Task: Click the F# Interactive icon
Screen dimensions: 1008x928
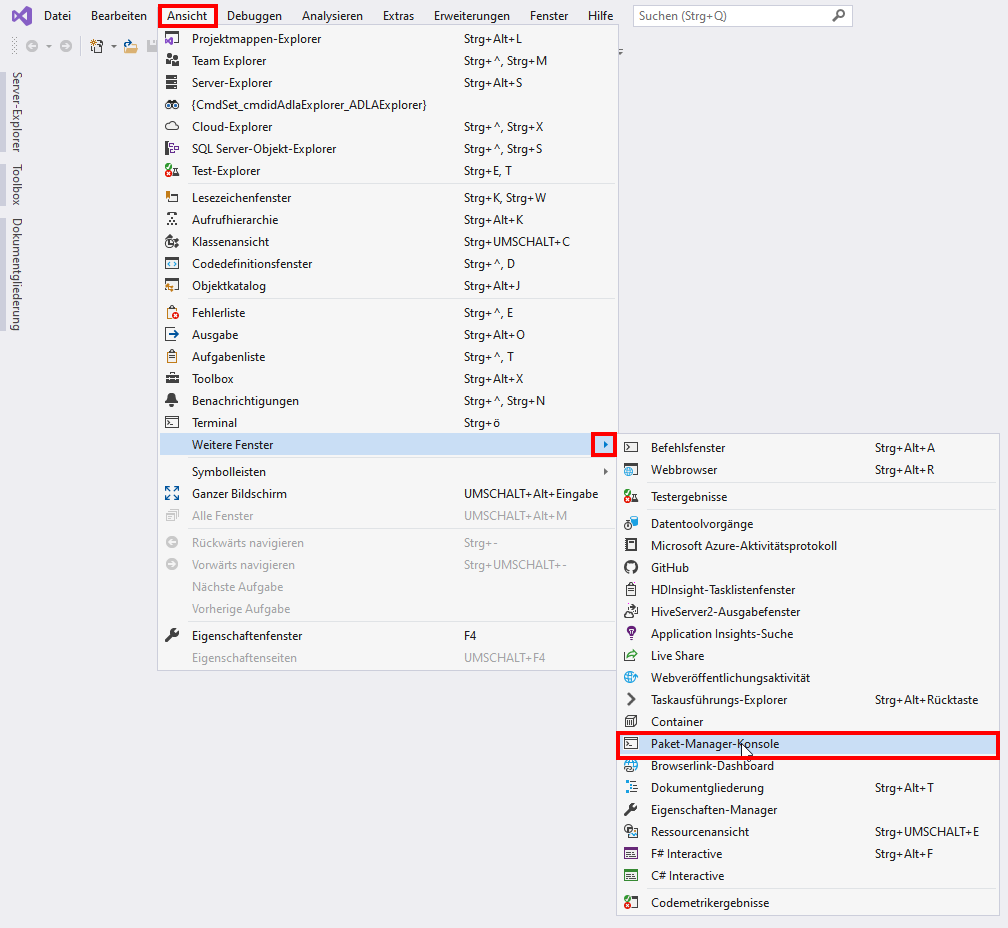Action: click(x=631, y=853)
